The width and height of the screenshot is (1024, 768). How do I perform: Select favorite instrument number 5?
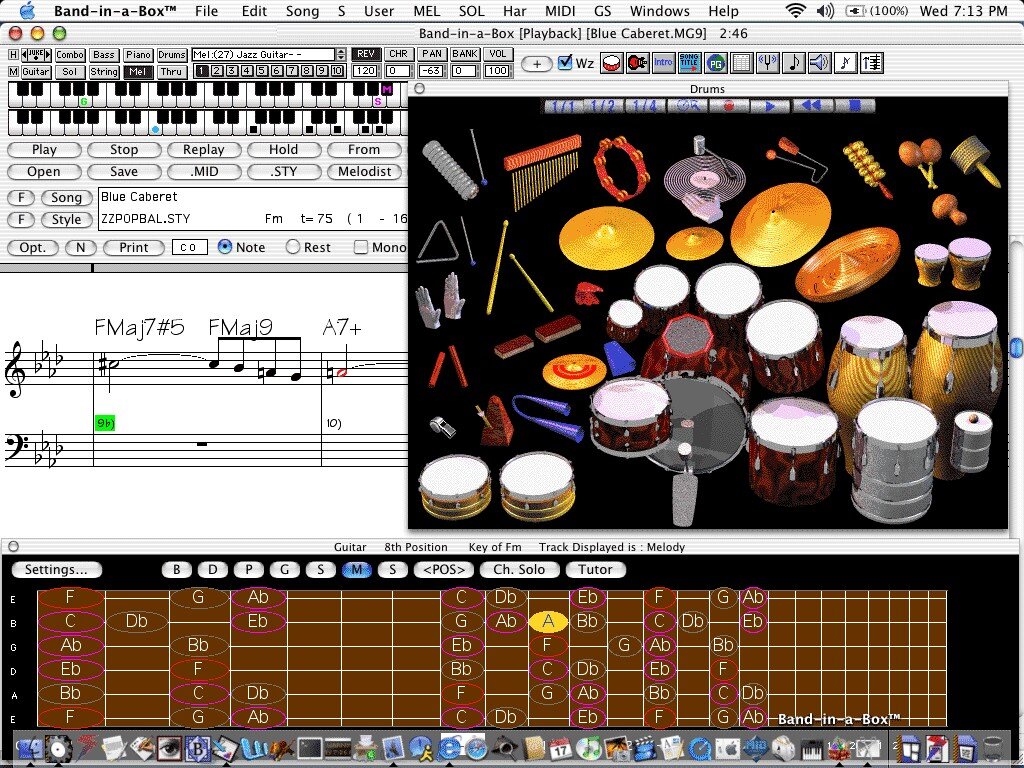261,71
